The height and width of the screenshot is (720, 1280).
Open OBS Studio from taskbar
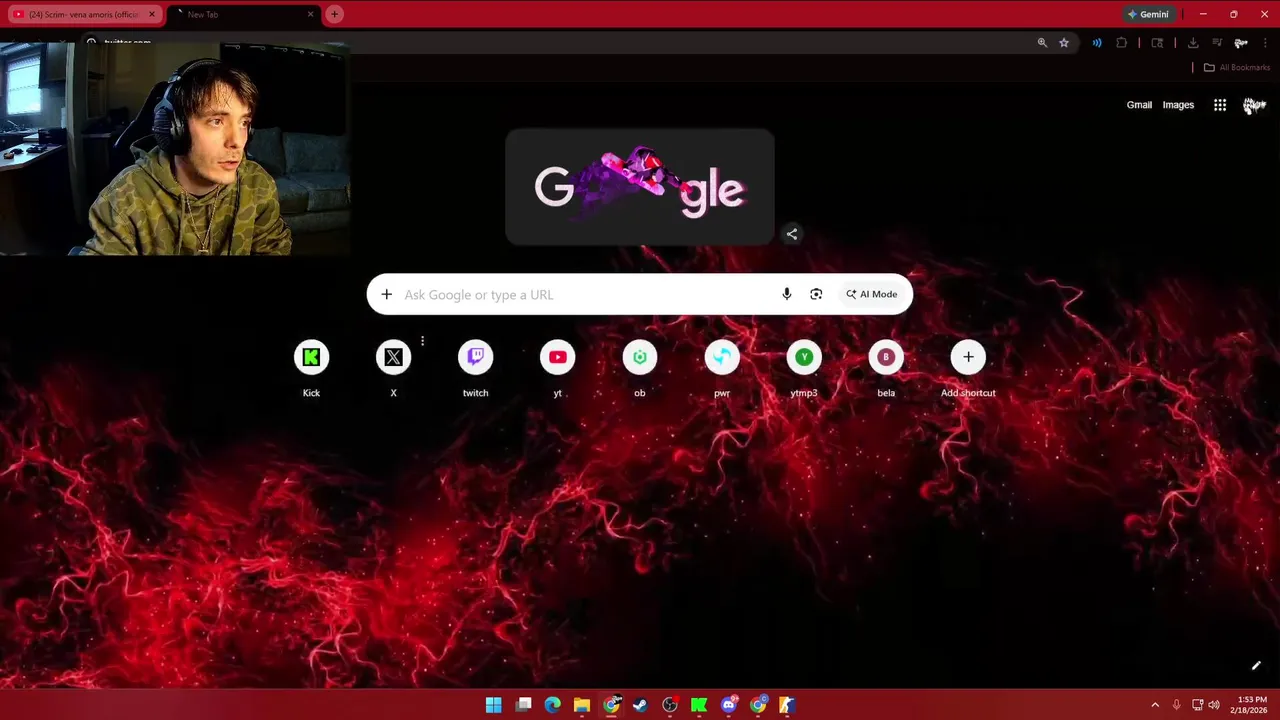pyautogui.click(x=670, y=705)
